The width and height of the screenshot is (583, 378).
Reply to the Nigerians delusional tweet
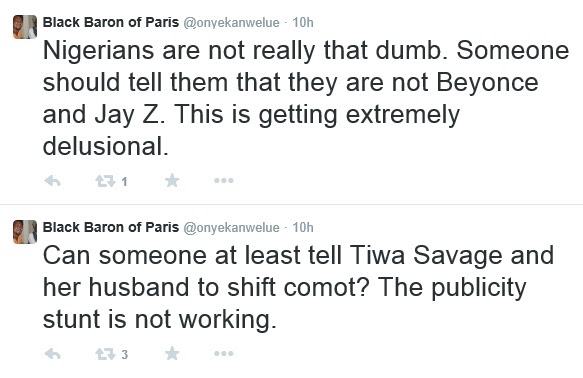[52, 181]
